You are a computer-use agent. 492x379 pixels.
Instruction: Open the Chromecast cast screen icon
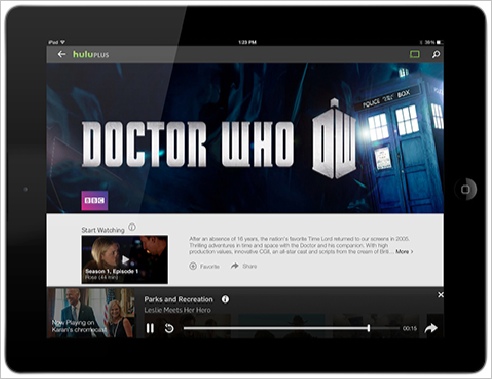click(x=415, y=54)
